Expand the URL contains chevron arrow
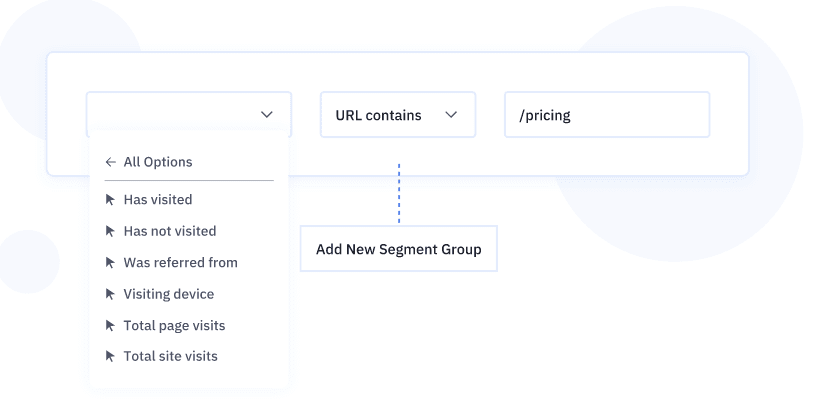This screenshot has height=399, width=832. (x=451, y=115)
